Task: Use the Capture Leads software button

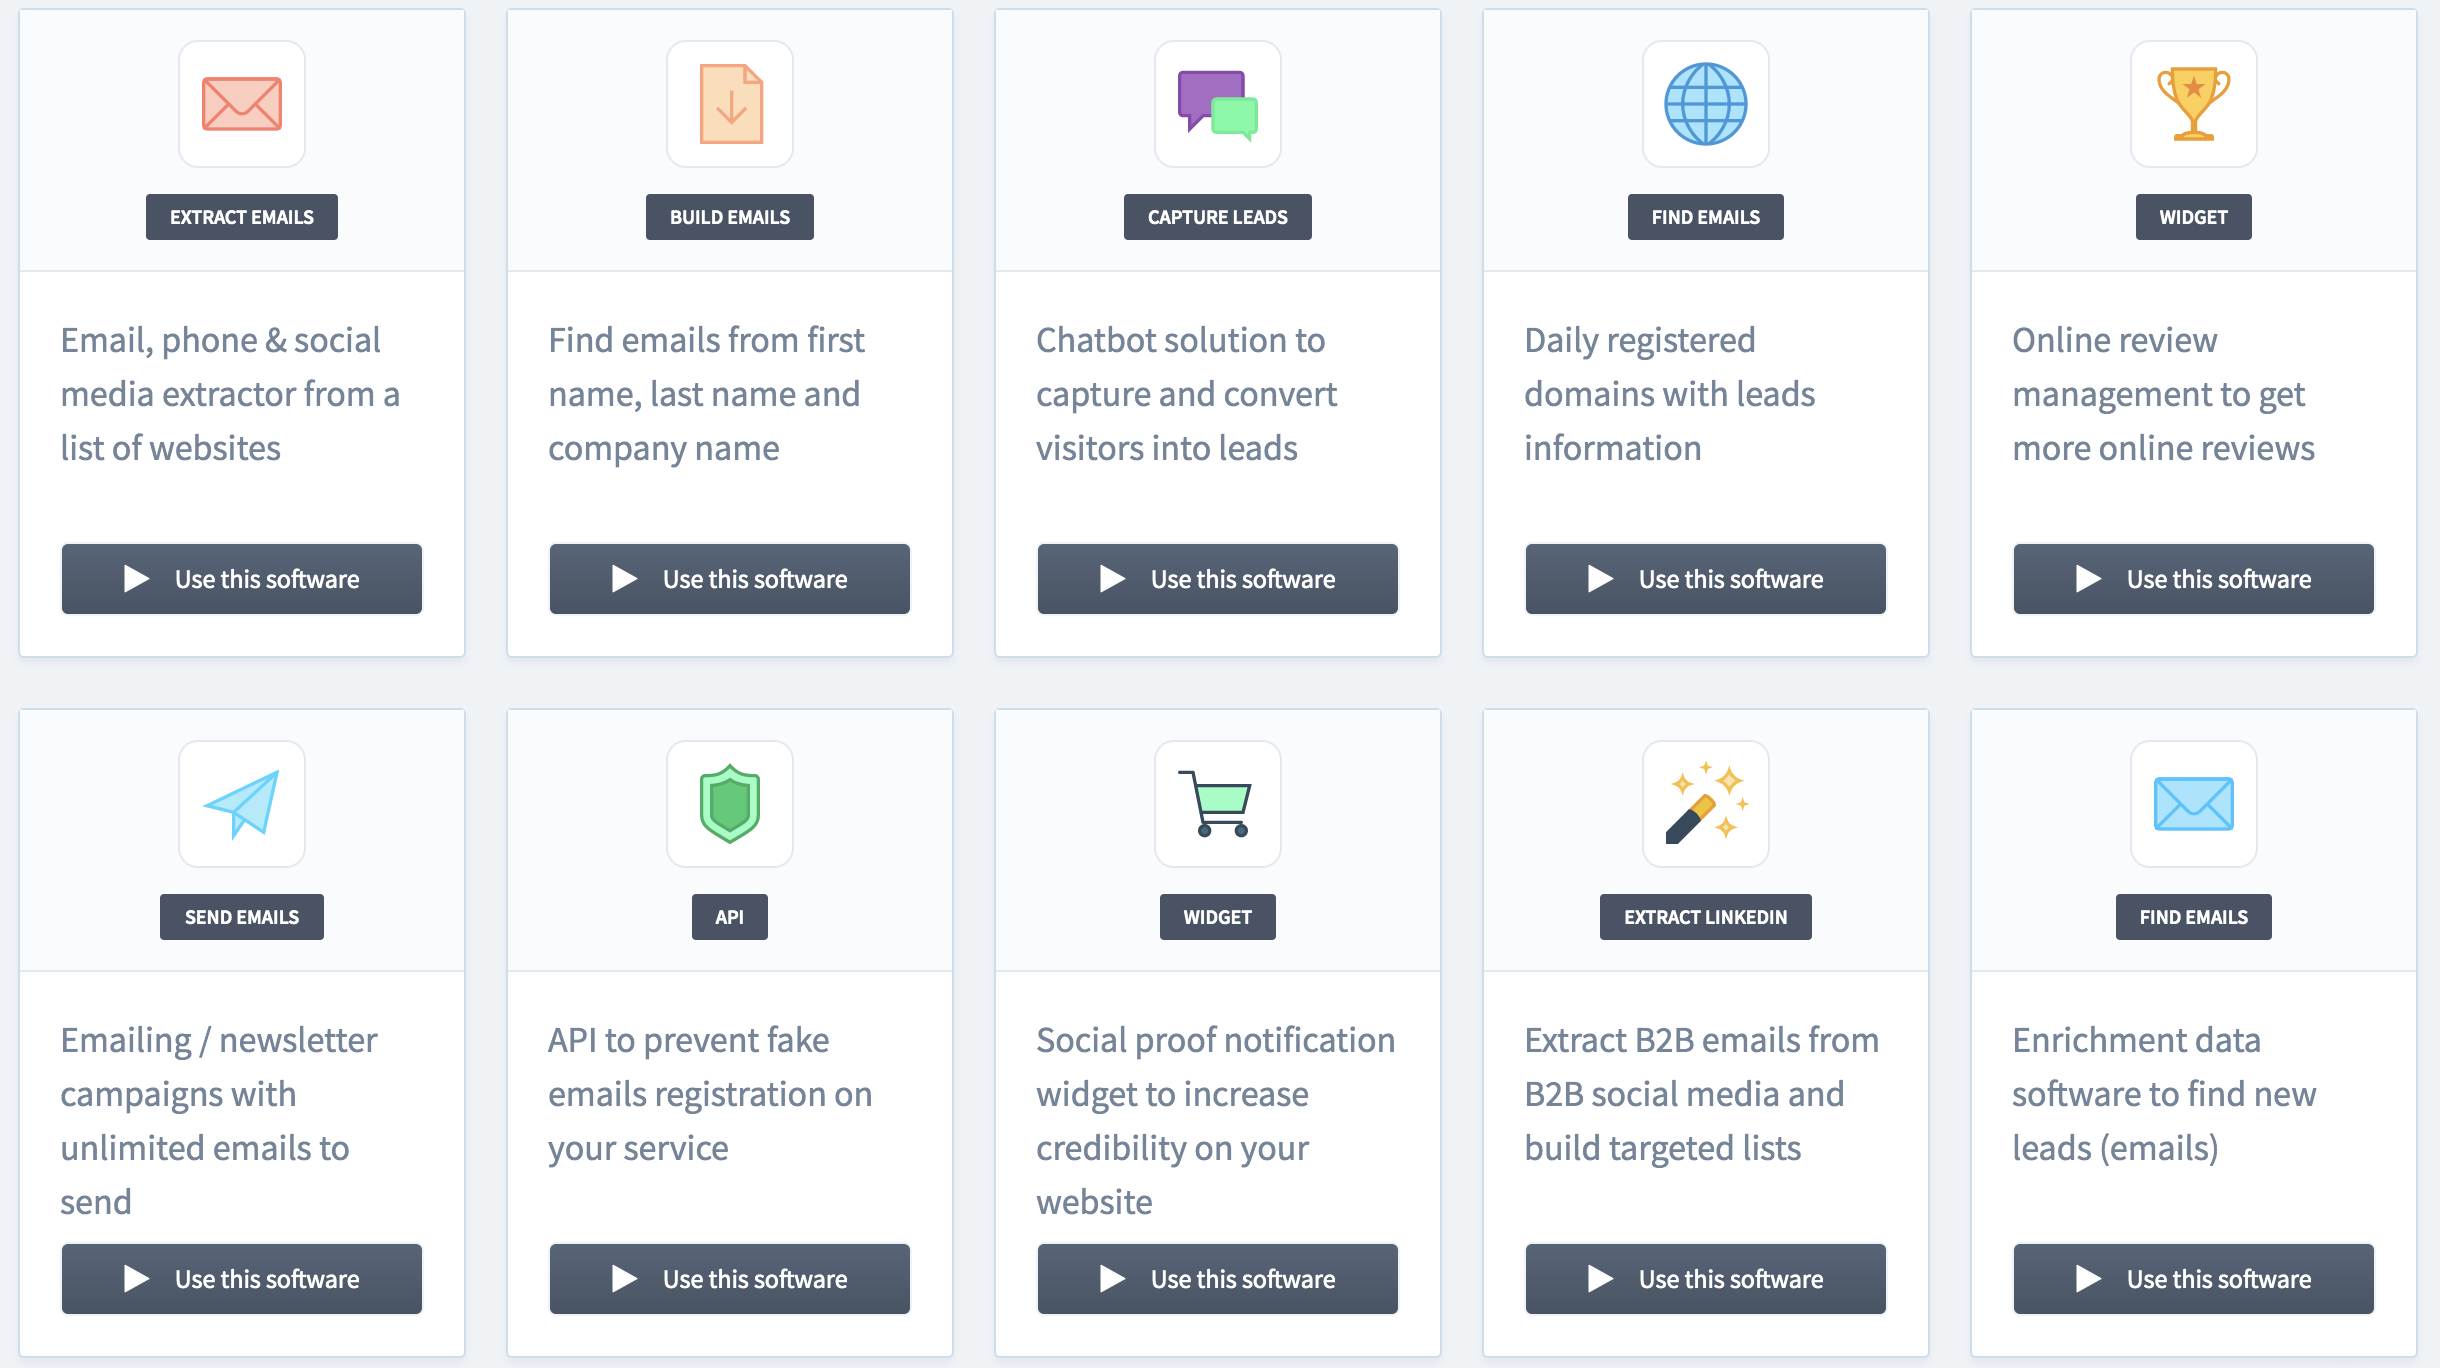Action: click(x=1218, y=577)
